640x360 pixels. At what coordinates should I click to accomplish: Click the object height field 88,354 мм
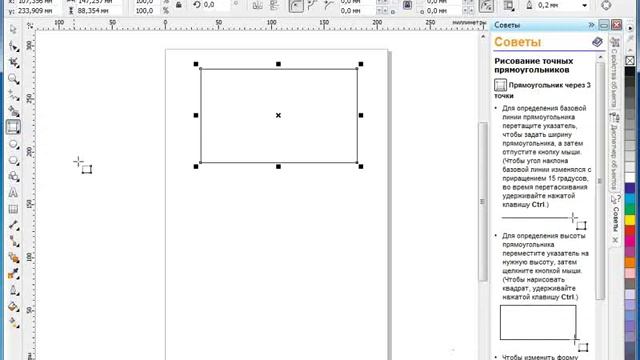click(99, 11)
